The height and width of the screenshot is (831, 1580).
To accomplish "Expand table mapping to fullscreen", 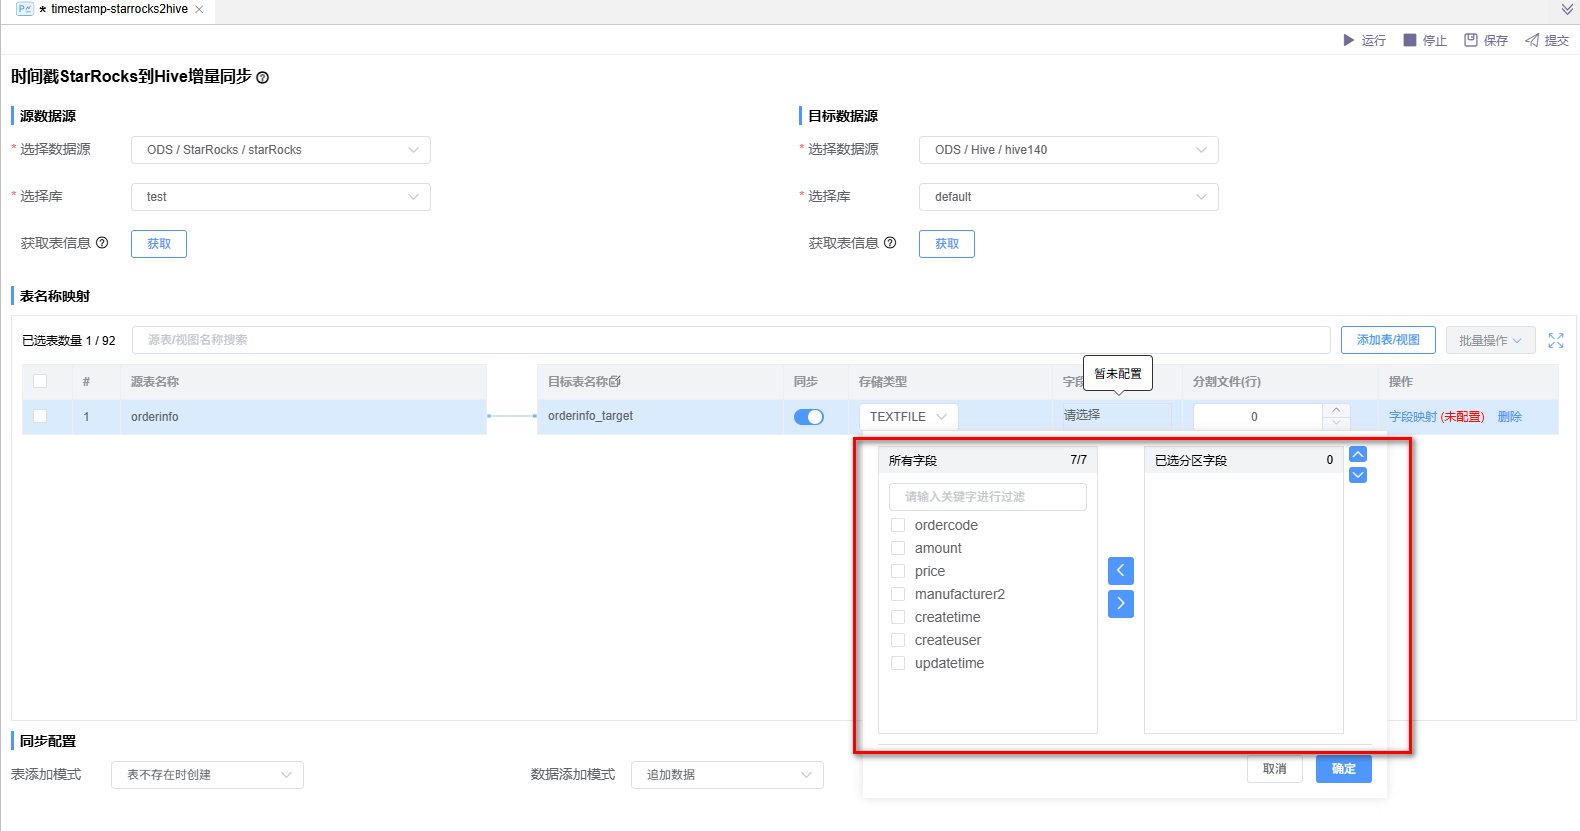I will tap(1556, 341).
